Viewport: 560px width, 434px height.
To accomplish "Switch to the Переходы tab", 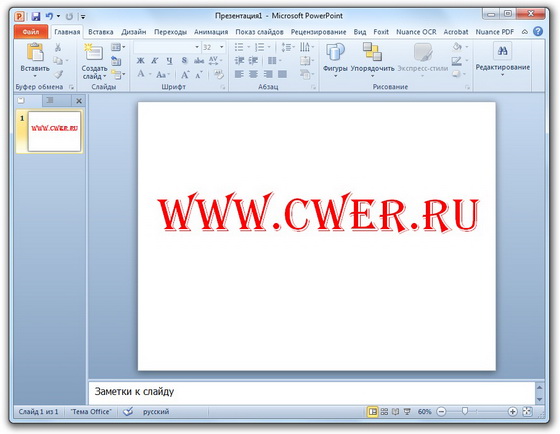I will point(170,32).
